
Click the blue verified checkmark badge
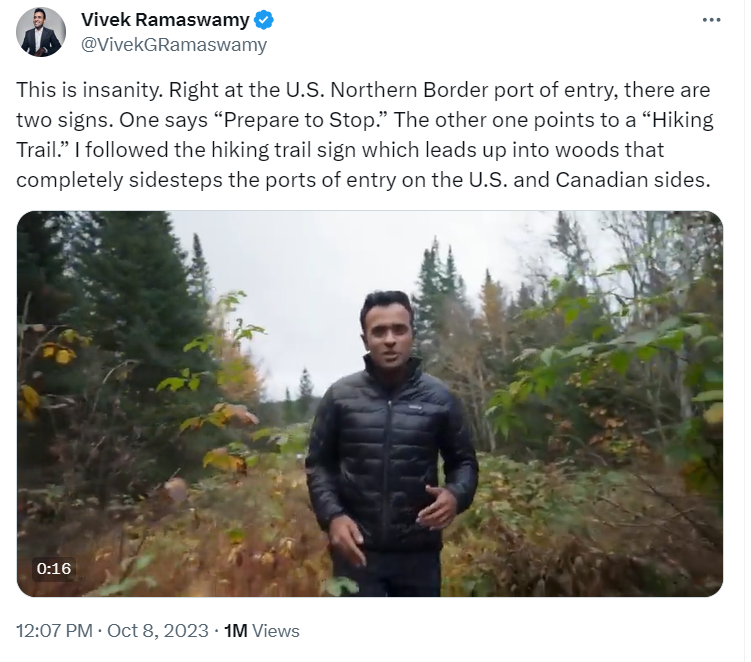click(x=265, y=21)
